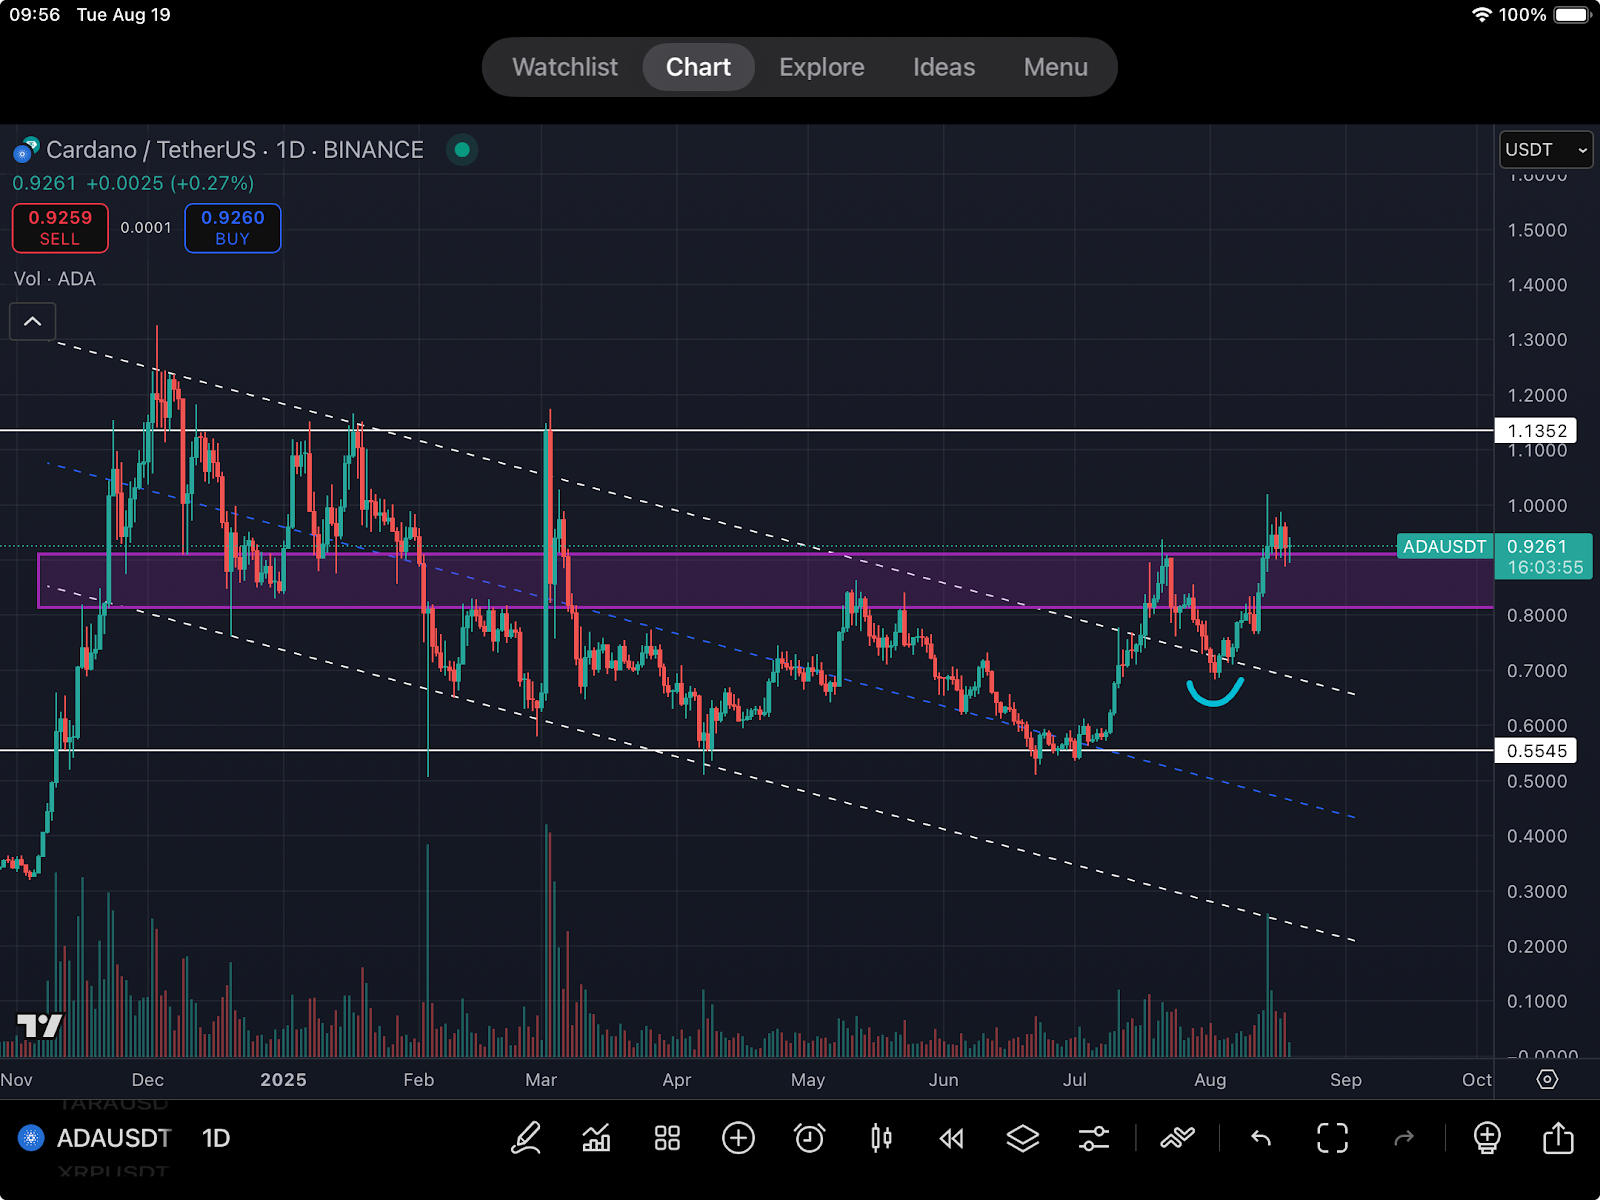Change the 1D timeframe selector
Image resolution: width=1600 pixels, height=1200 pixels.
point(216,1138)
